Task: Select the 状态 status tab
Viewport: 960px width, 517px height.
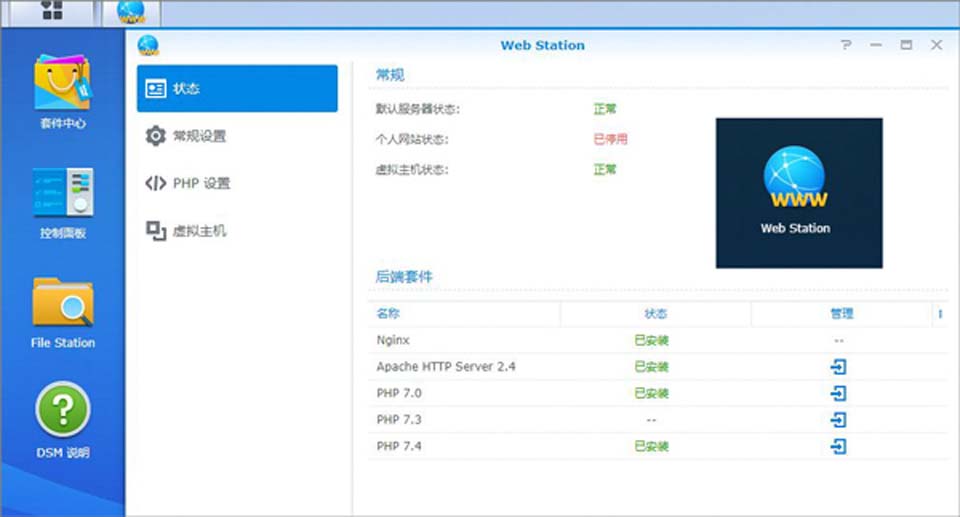Action: click(238, 89)
